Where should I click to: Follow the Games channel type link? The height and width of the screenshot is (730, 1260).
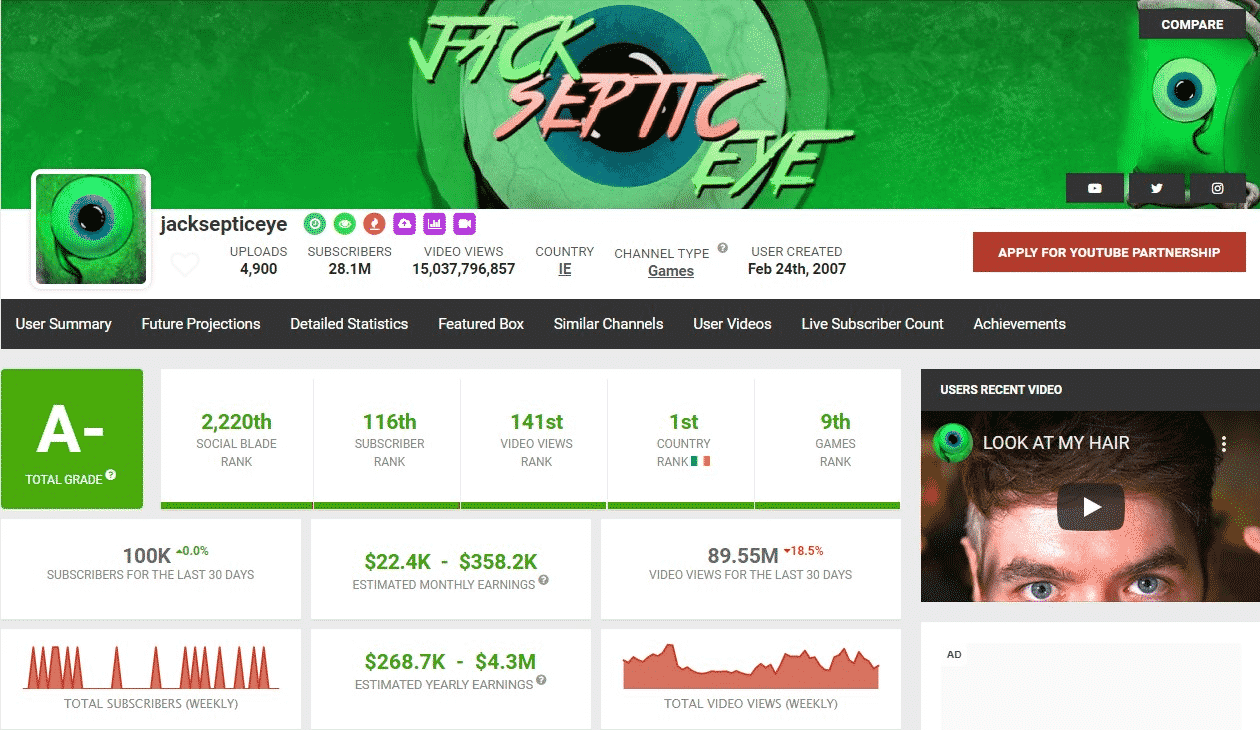click(x=671, y=271)
